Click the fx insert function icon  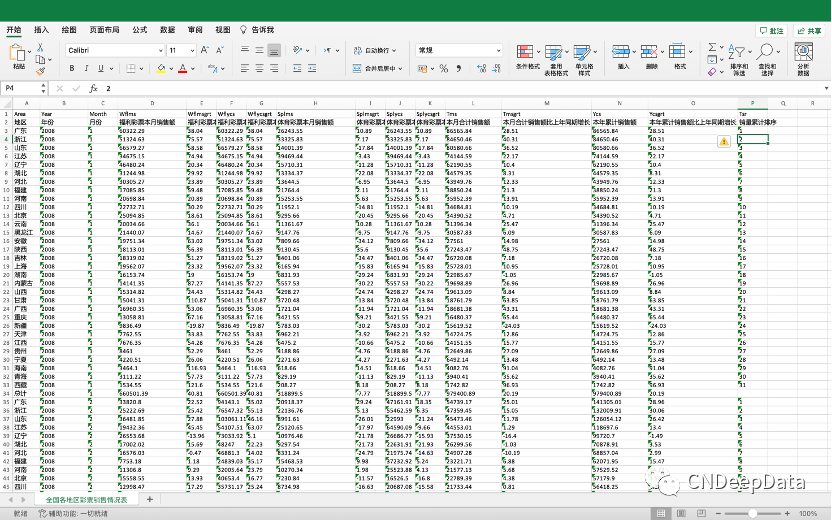click(93, 89)
